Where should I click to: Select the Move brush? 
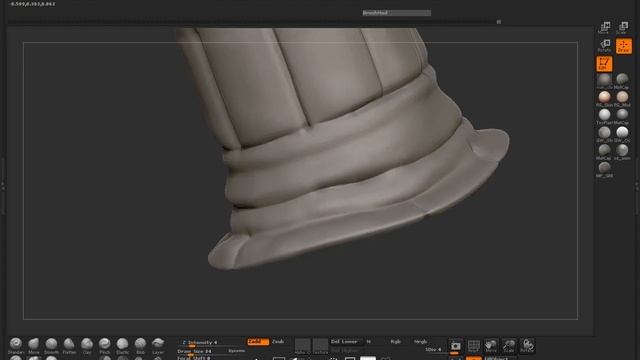point(34,346)
